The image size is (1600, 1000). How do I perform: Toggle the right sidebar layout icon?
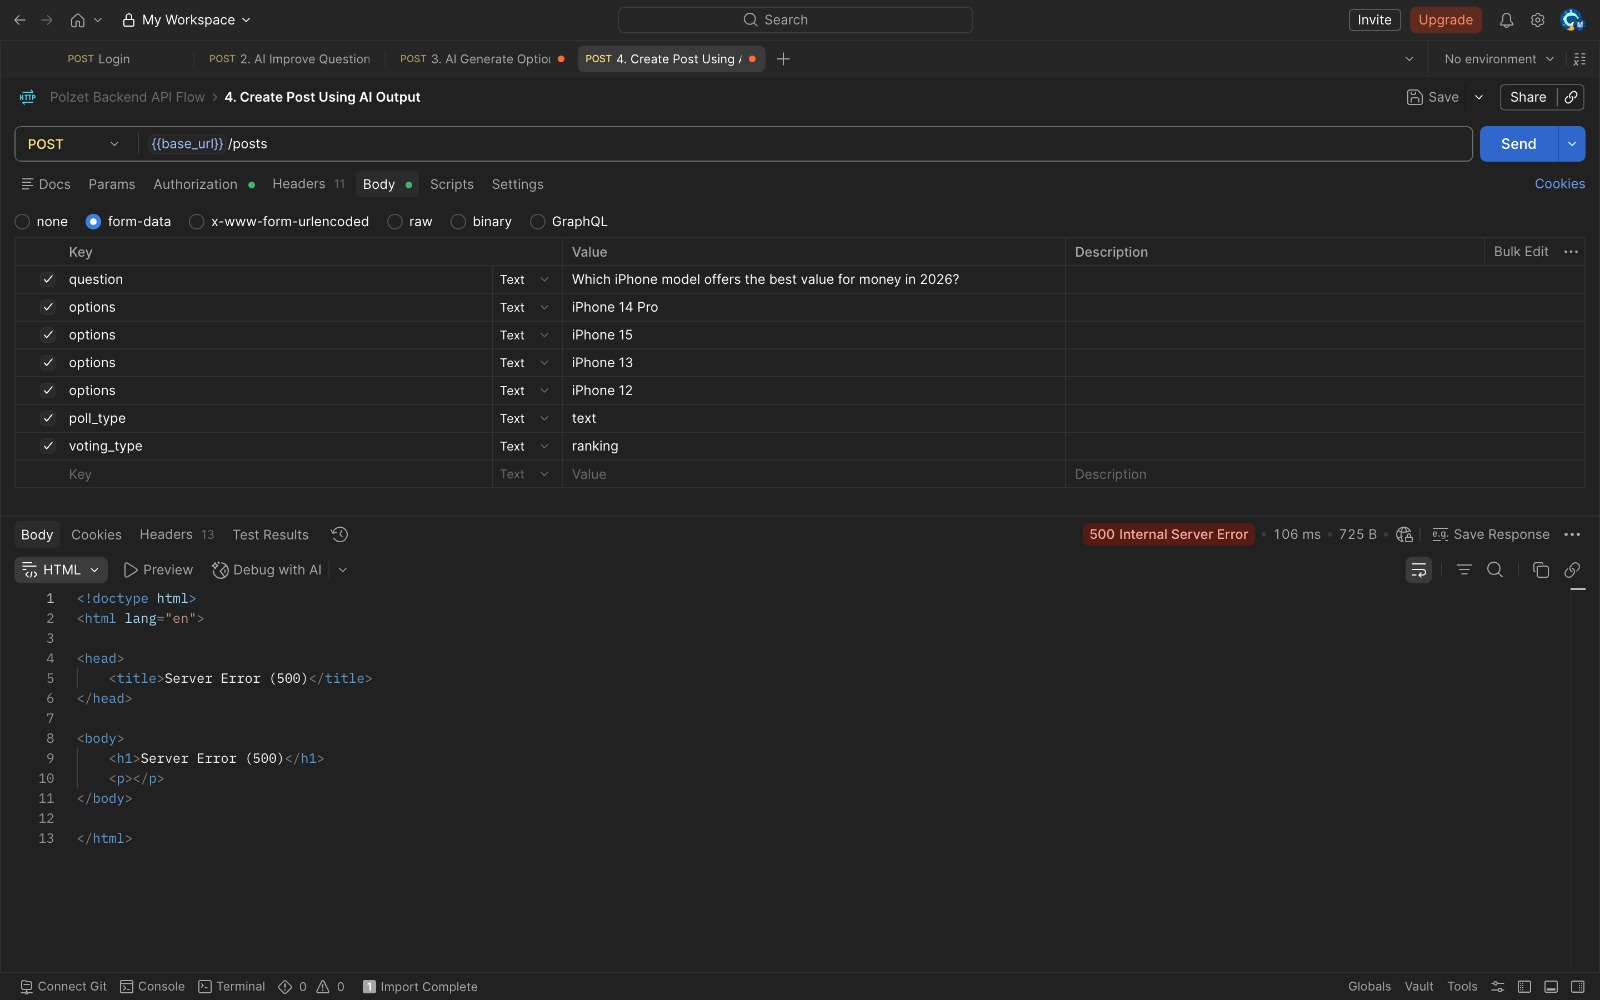[1578, 987]
